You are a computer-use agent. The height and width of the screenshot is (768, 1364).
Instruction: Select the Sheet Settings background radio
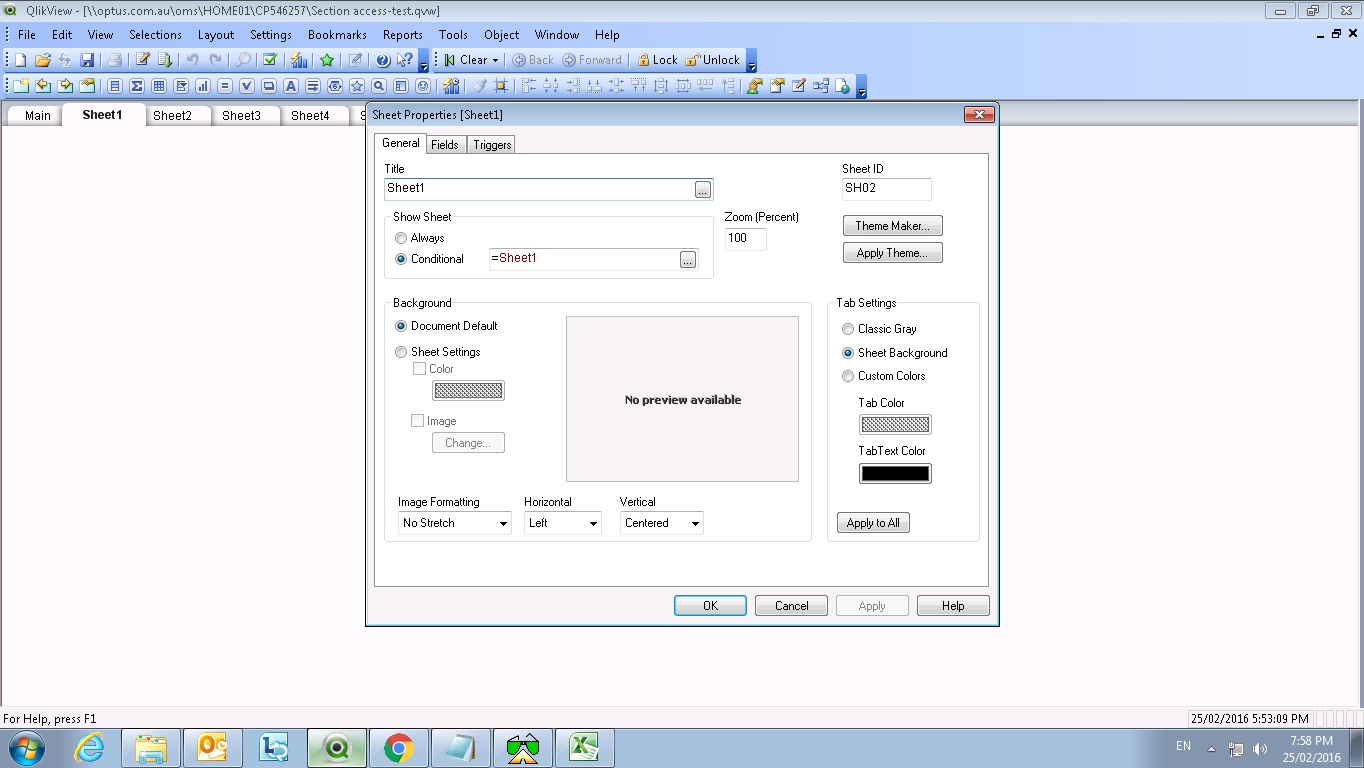tap(401, 352)
